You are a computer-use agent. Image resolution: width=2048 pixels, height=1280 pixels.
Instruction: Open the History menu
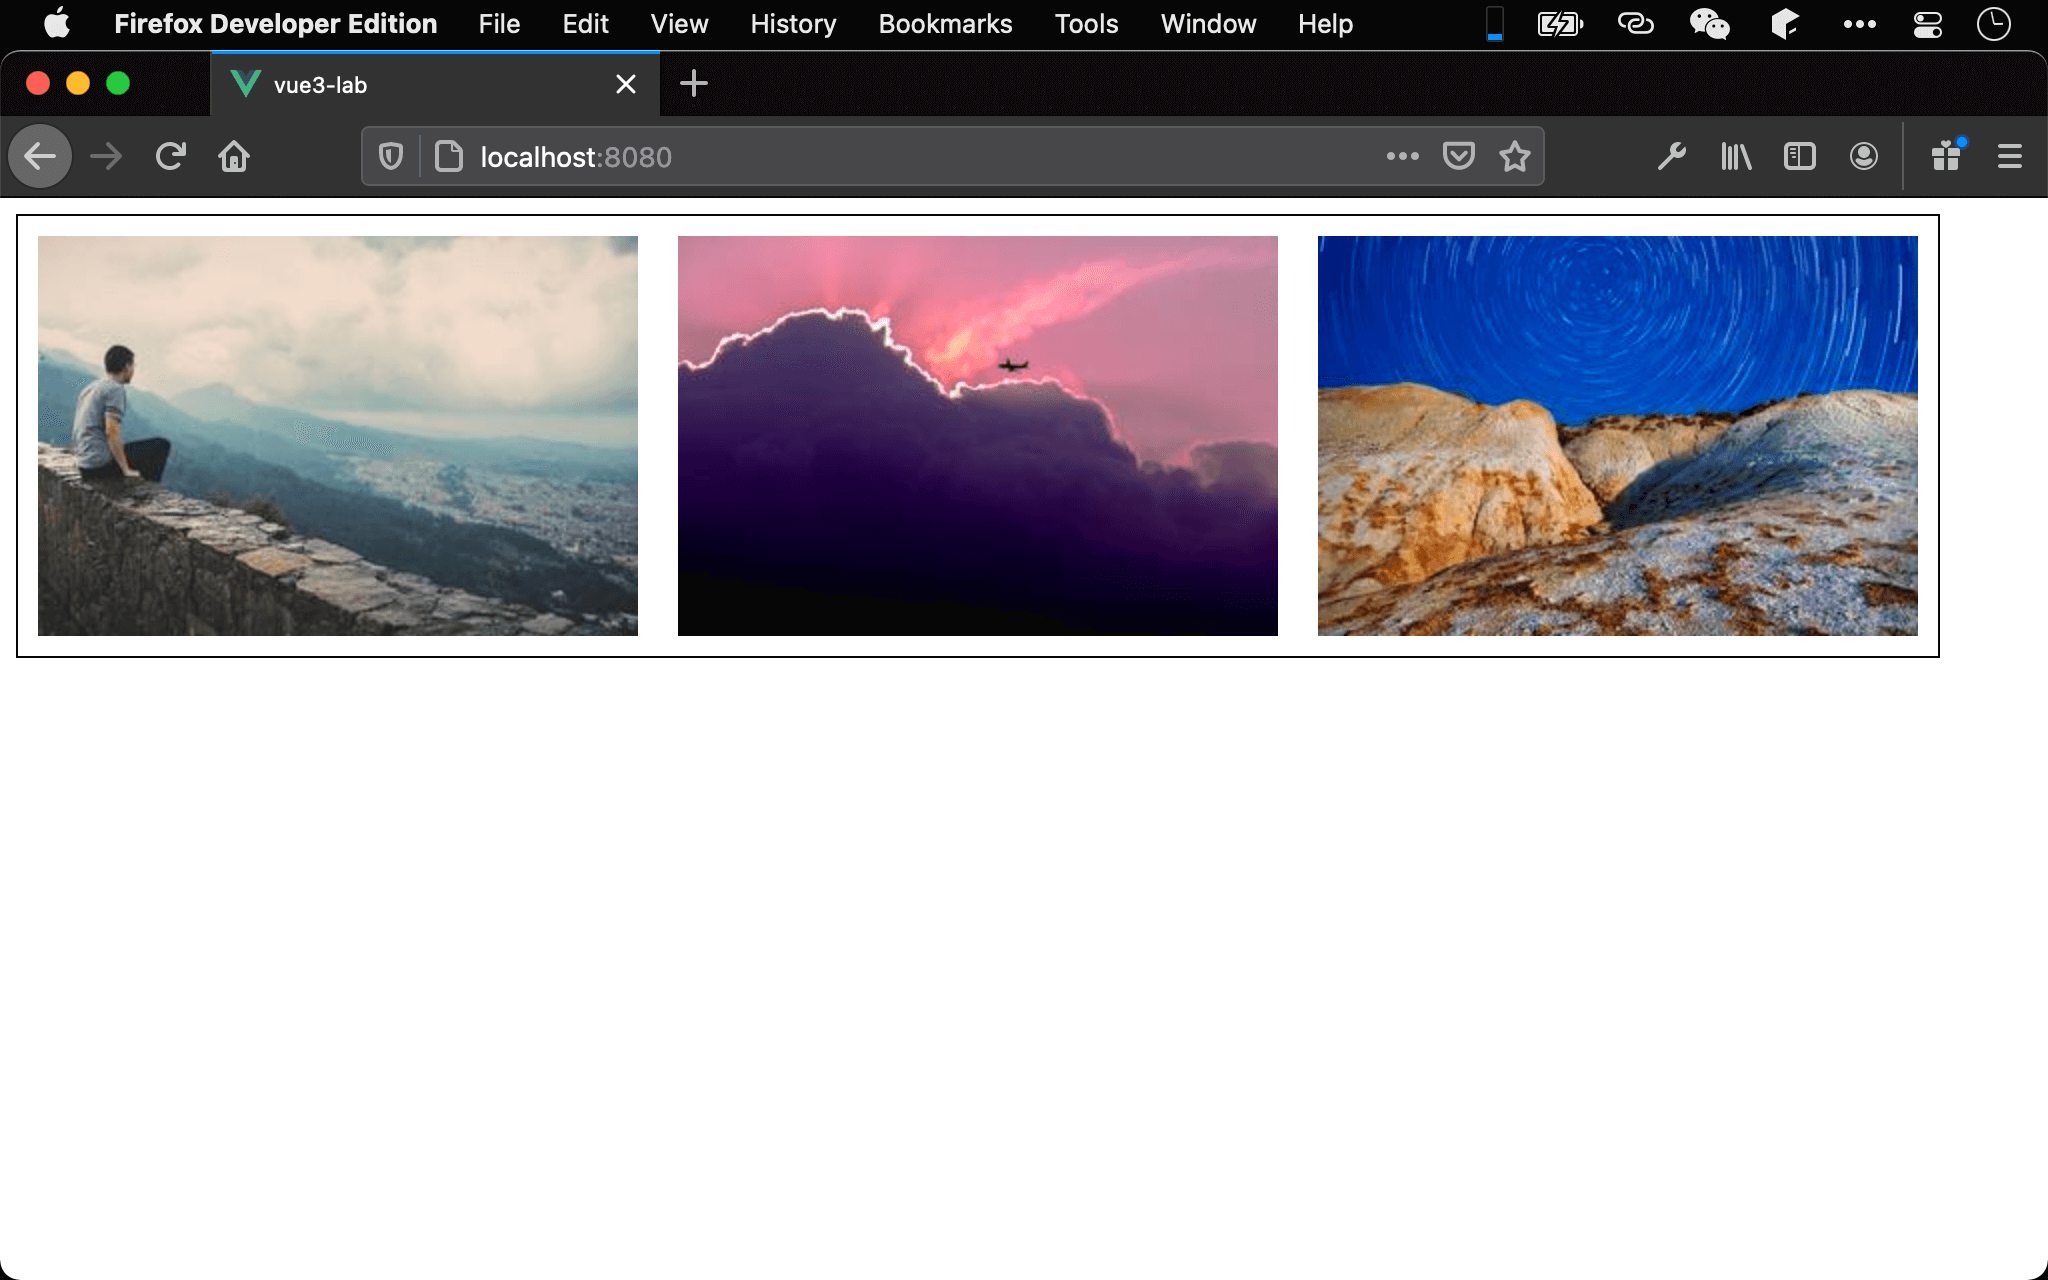pos(793,24)
